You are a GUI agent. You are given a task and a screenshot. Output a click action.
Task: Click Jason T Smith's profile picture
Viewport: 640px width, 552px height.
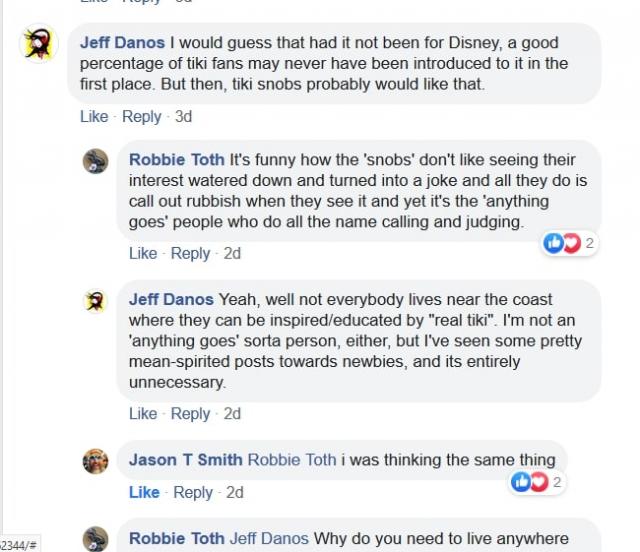(95, 461)
